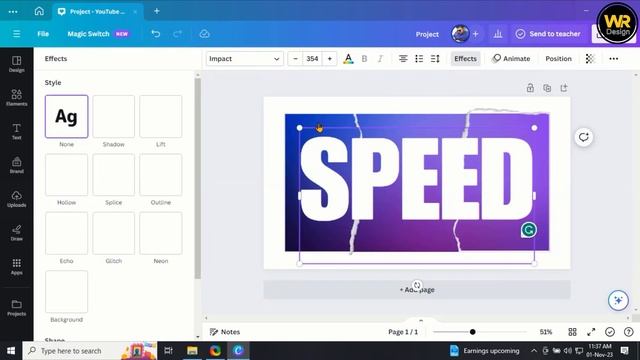The height and width of the screenshot is (360, 640).
Task: Select the Draw tool
Action: tap(16, 233)
